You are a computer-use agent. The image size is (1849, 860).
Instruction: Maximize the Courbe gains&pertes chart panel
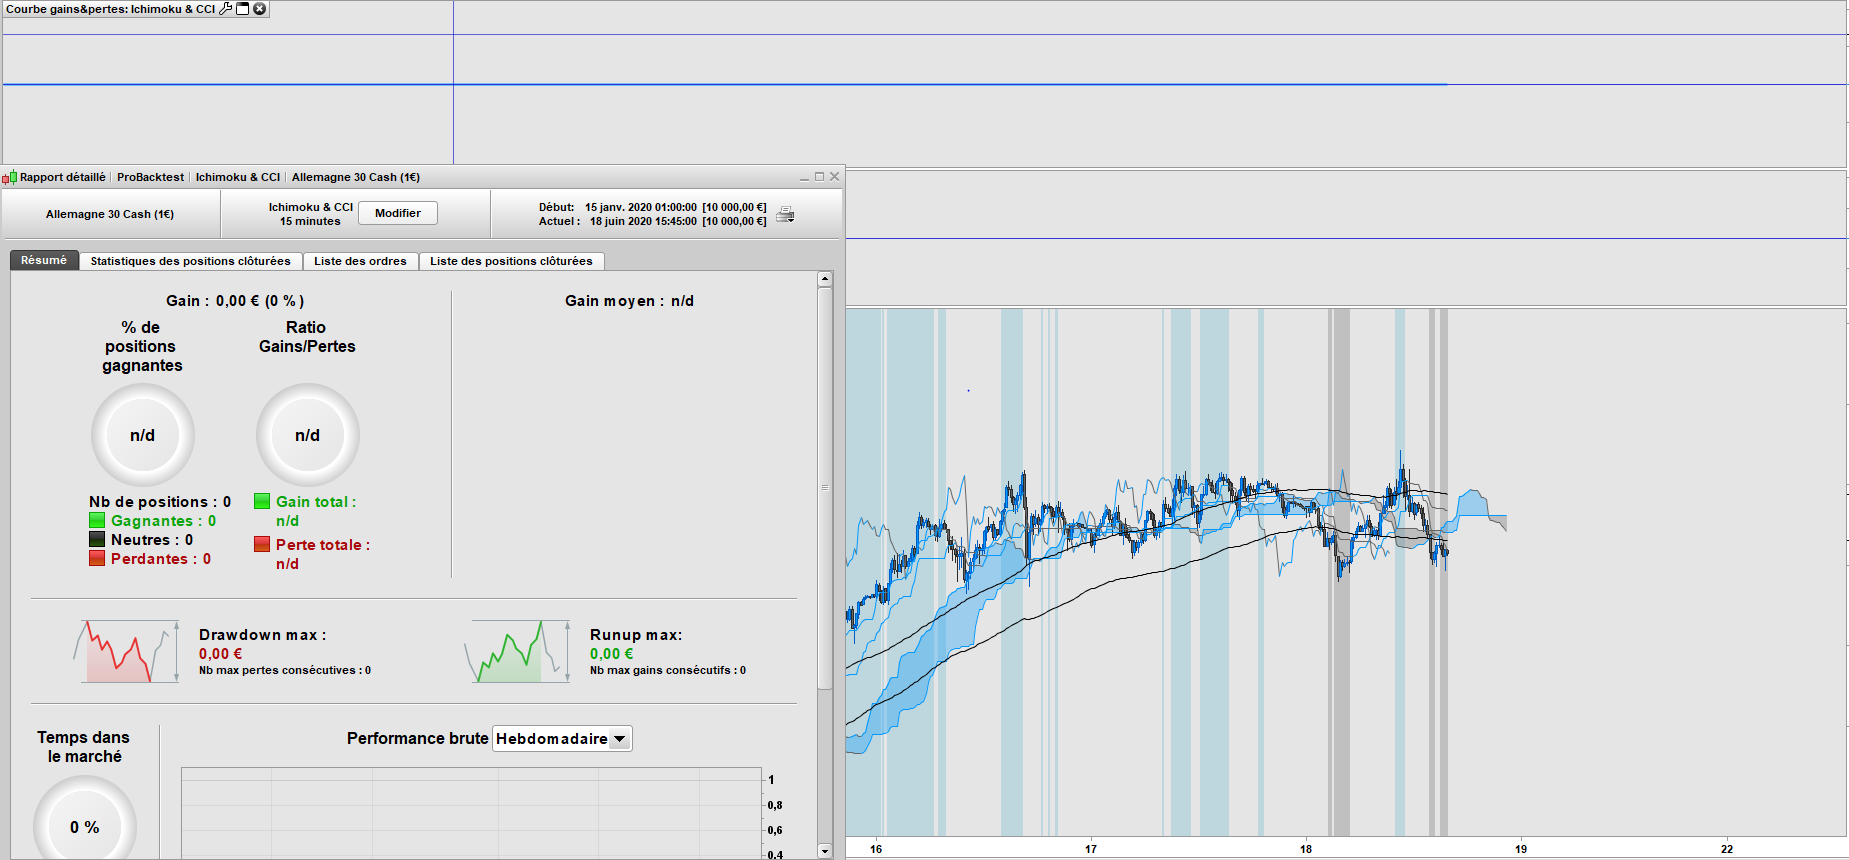tap(242, 8)
